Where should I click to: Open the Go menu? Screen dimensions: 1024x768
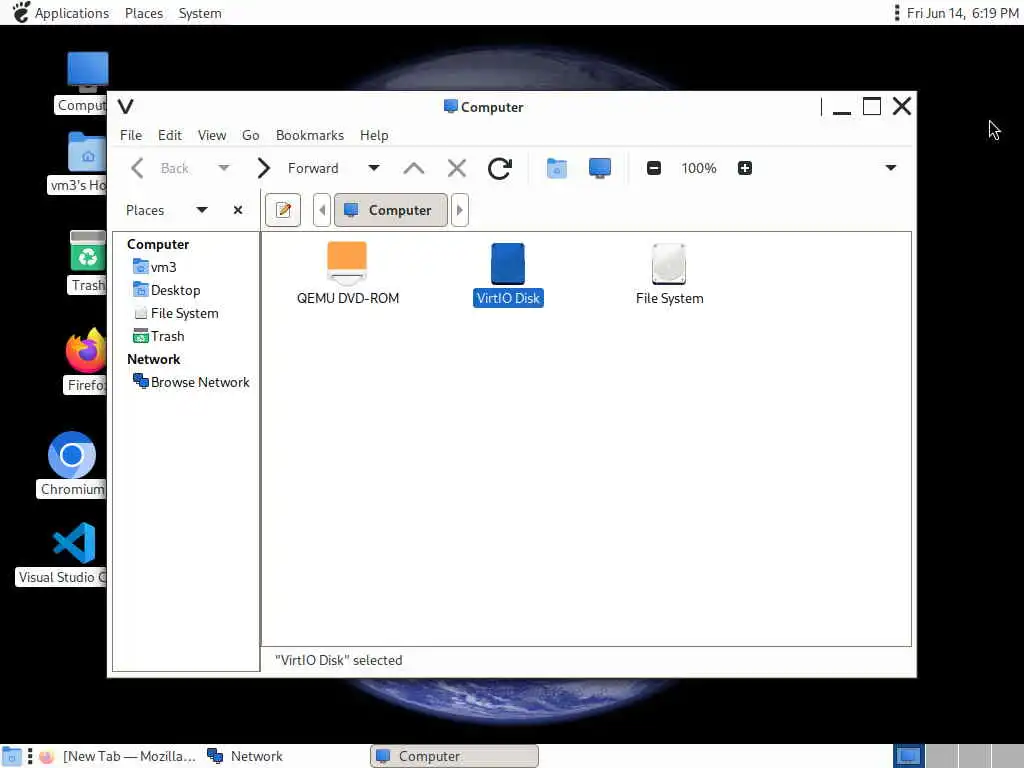250,135
